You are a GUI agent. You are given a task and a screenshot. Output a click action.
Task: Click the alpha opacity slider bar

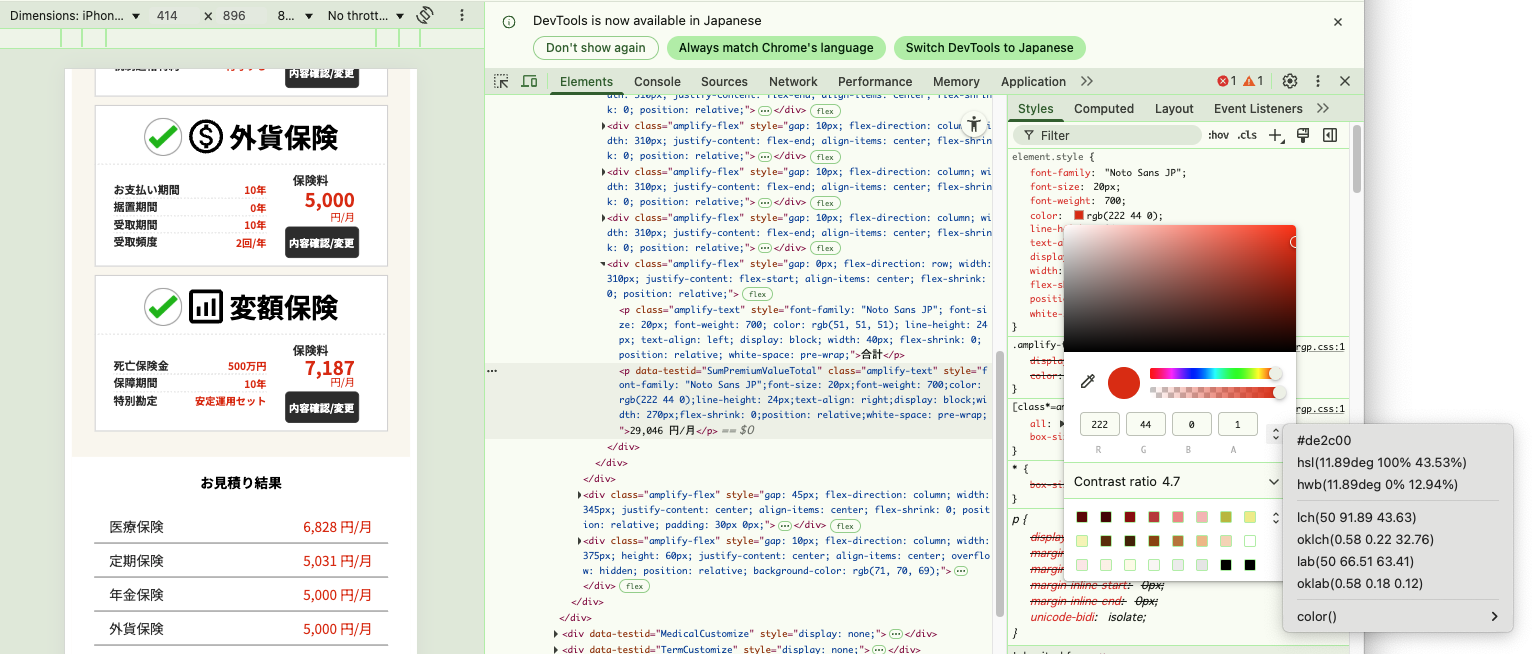[x=1214, y=392]
